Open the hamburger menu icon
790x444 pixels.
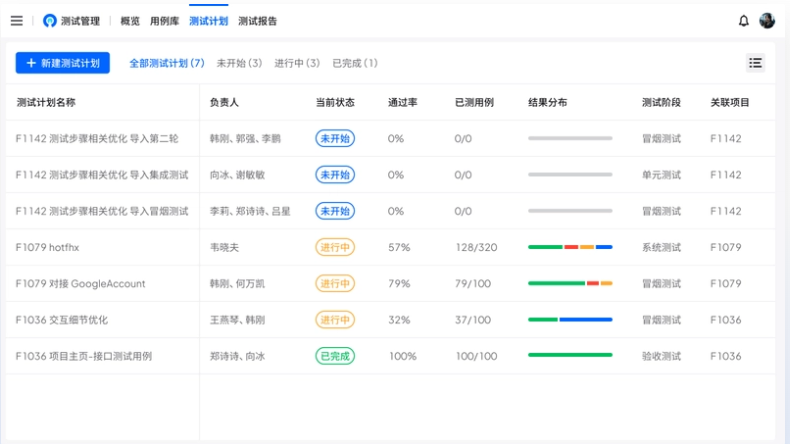point(17,21)
